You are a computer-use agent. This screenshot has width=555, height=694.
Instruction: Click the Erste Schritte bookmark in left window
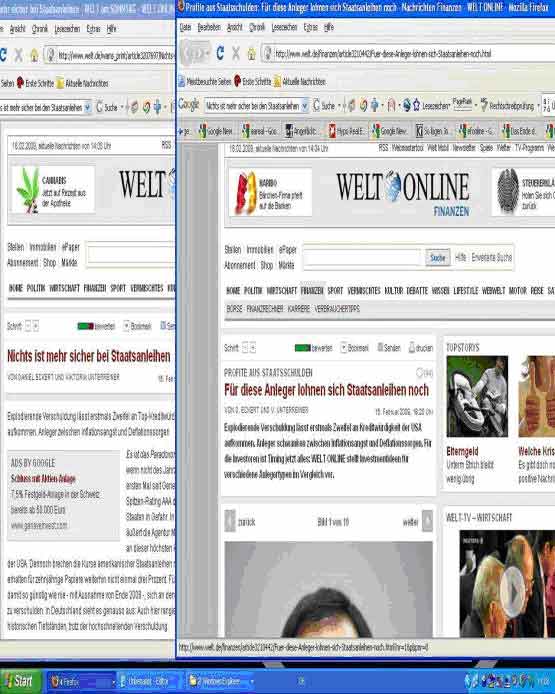pos(35,83)
